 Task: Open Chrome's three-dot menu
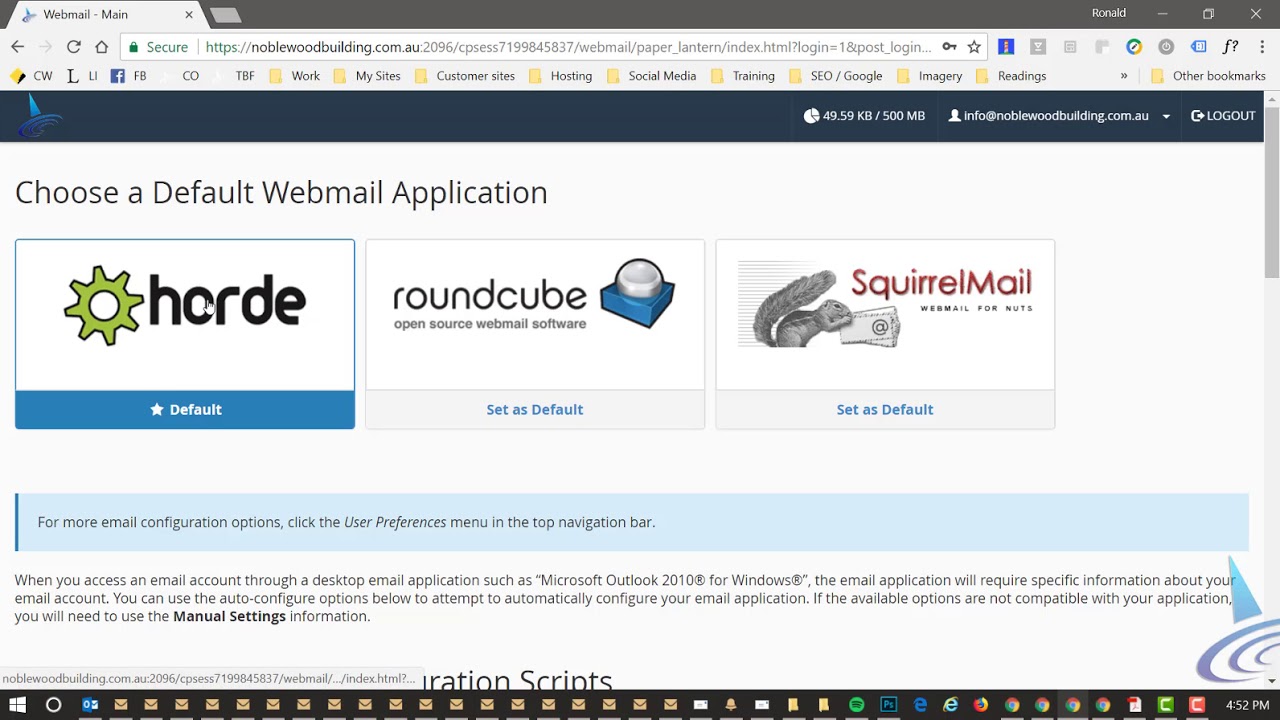pos(1262,47)
